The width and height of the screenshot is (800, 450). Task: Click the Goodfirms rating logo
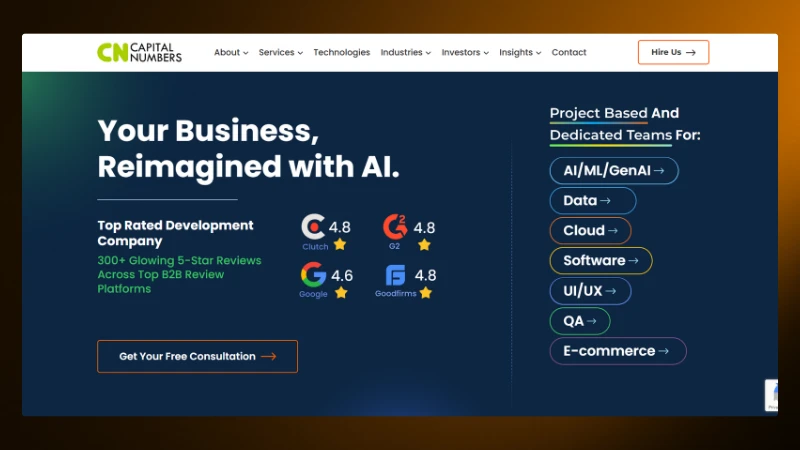pyautogui.click(x=395, y=275)
